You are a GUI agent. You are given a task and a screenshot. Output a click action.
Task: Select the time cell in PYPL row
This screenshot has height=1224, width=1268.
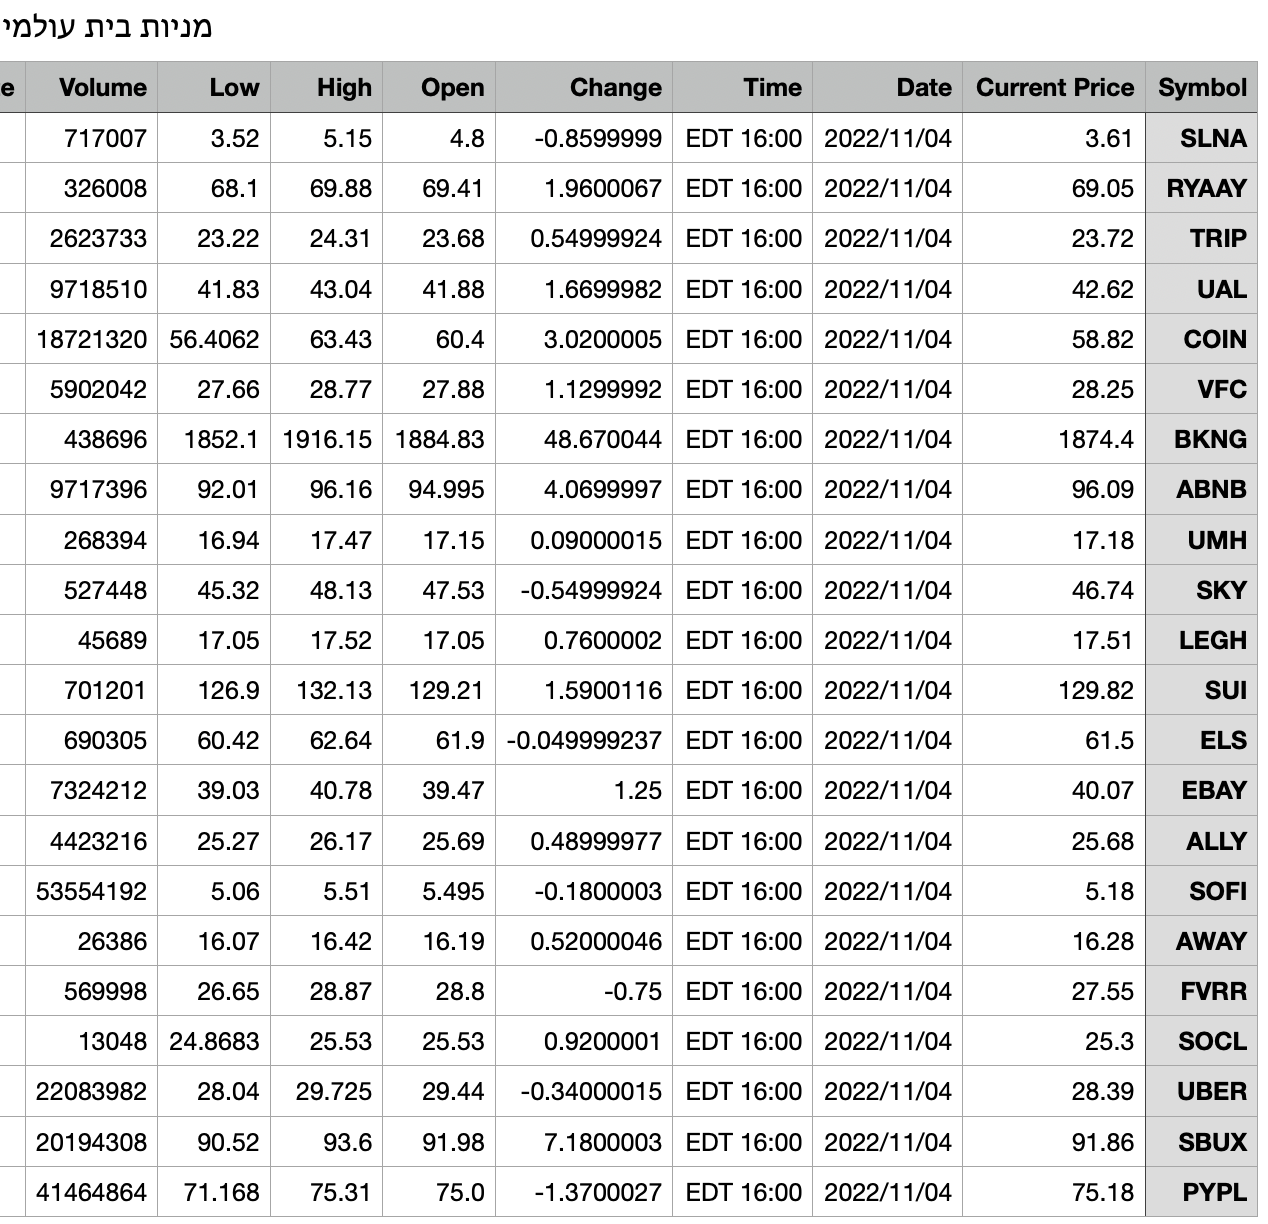coord(743,1192)
